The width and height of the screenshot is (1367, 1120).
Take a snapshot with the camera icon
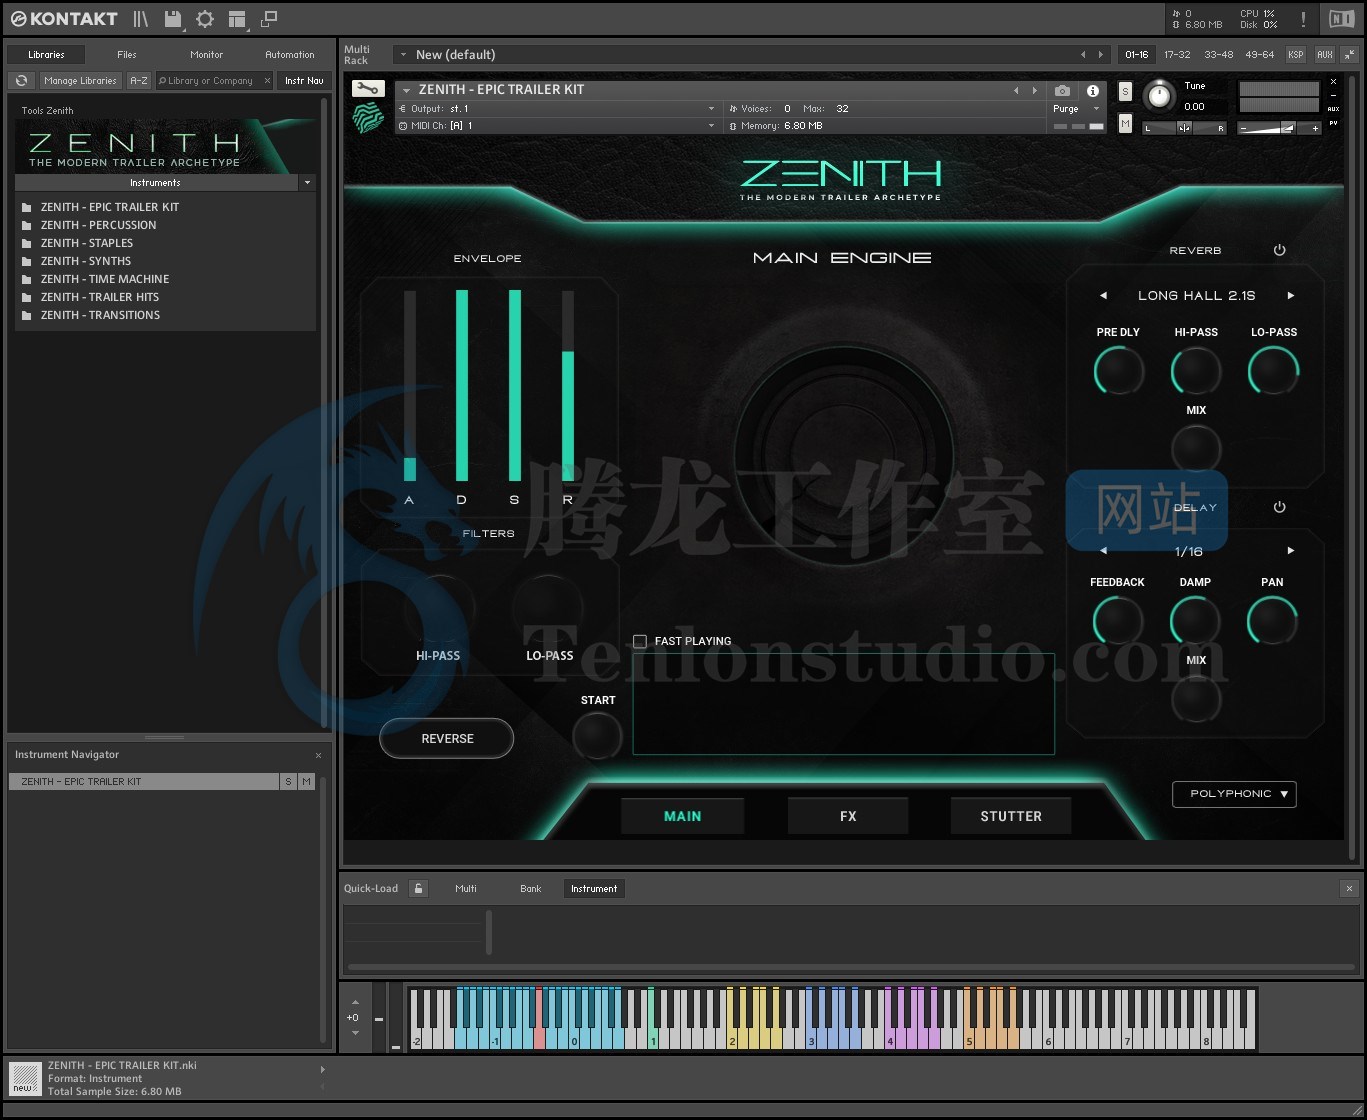1062,90
